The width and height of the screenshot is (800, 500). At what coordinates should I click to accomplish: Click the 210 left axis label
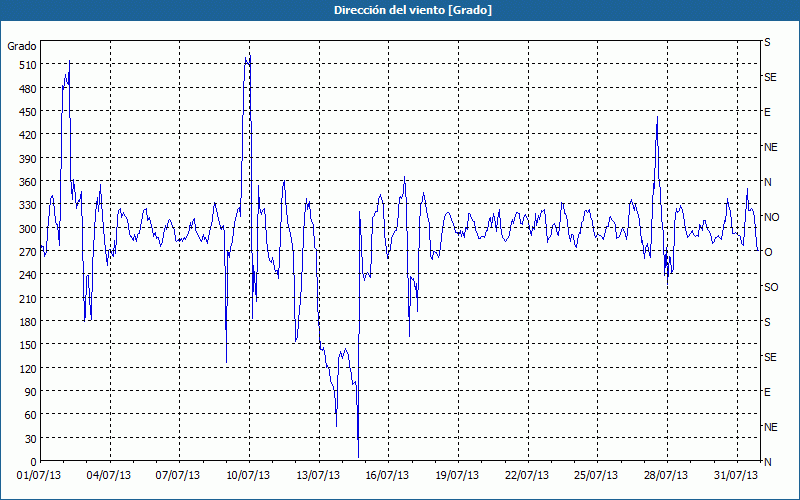(28, 298)
